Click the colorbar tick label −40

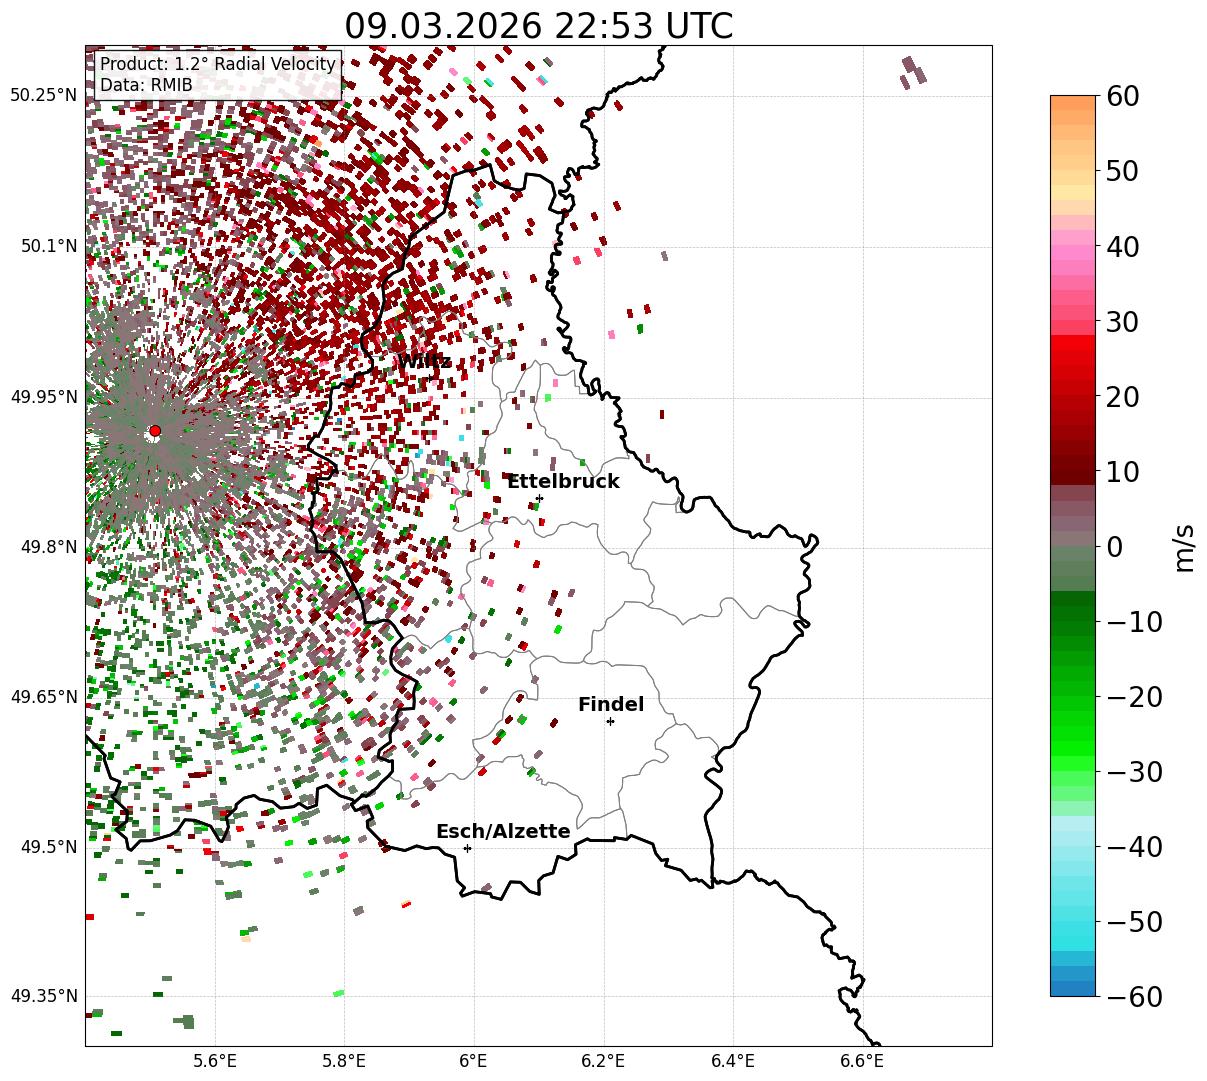coord(1134,846)
